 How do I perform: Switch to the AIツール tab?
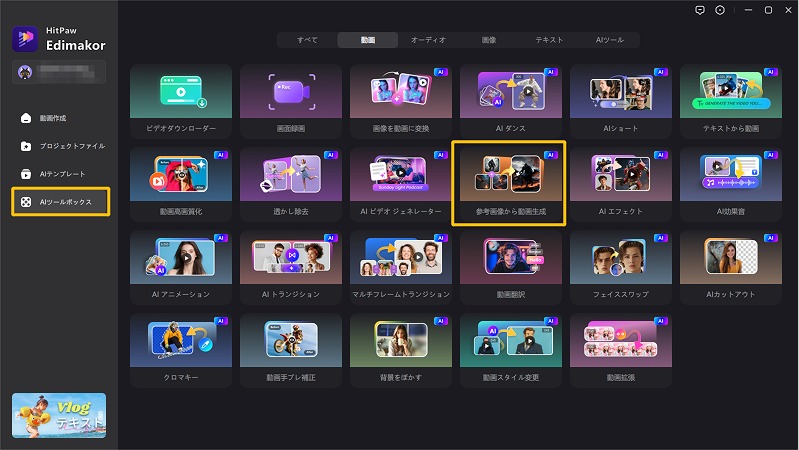pyautogui.click(x=609, y=40)
